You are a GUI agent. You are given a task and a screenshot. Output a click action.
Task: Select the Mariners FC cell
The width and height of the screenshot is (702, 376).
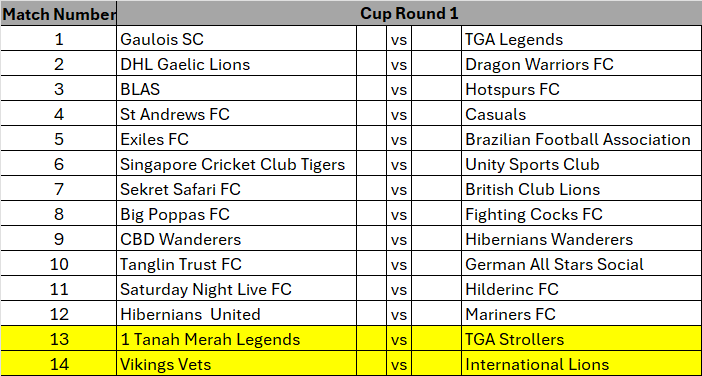click(581, 314)
